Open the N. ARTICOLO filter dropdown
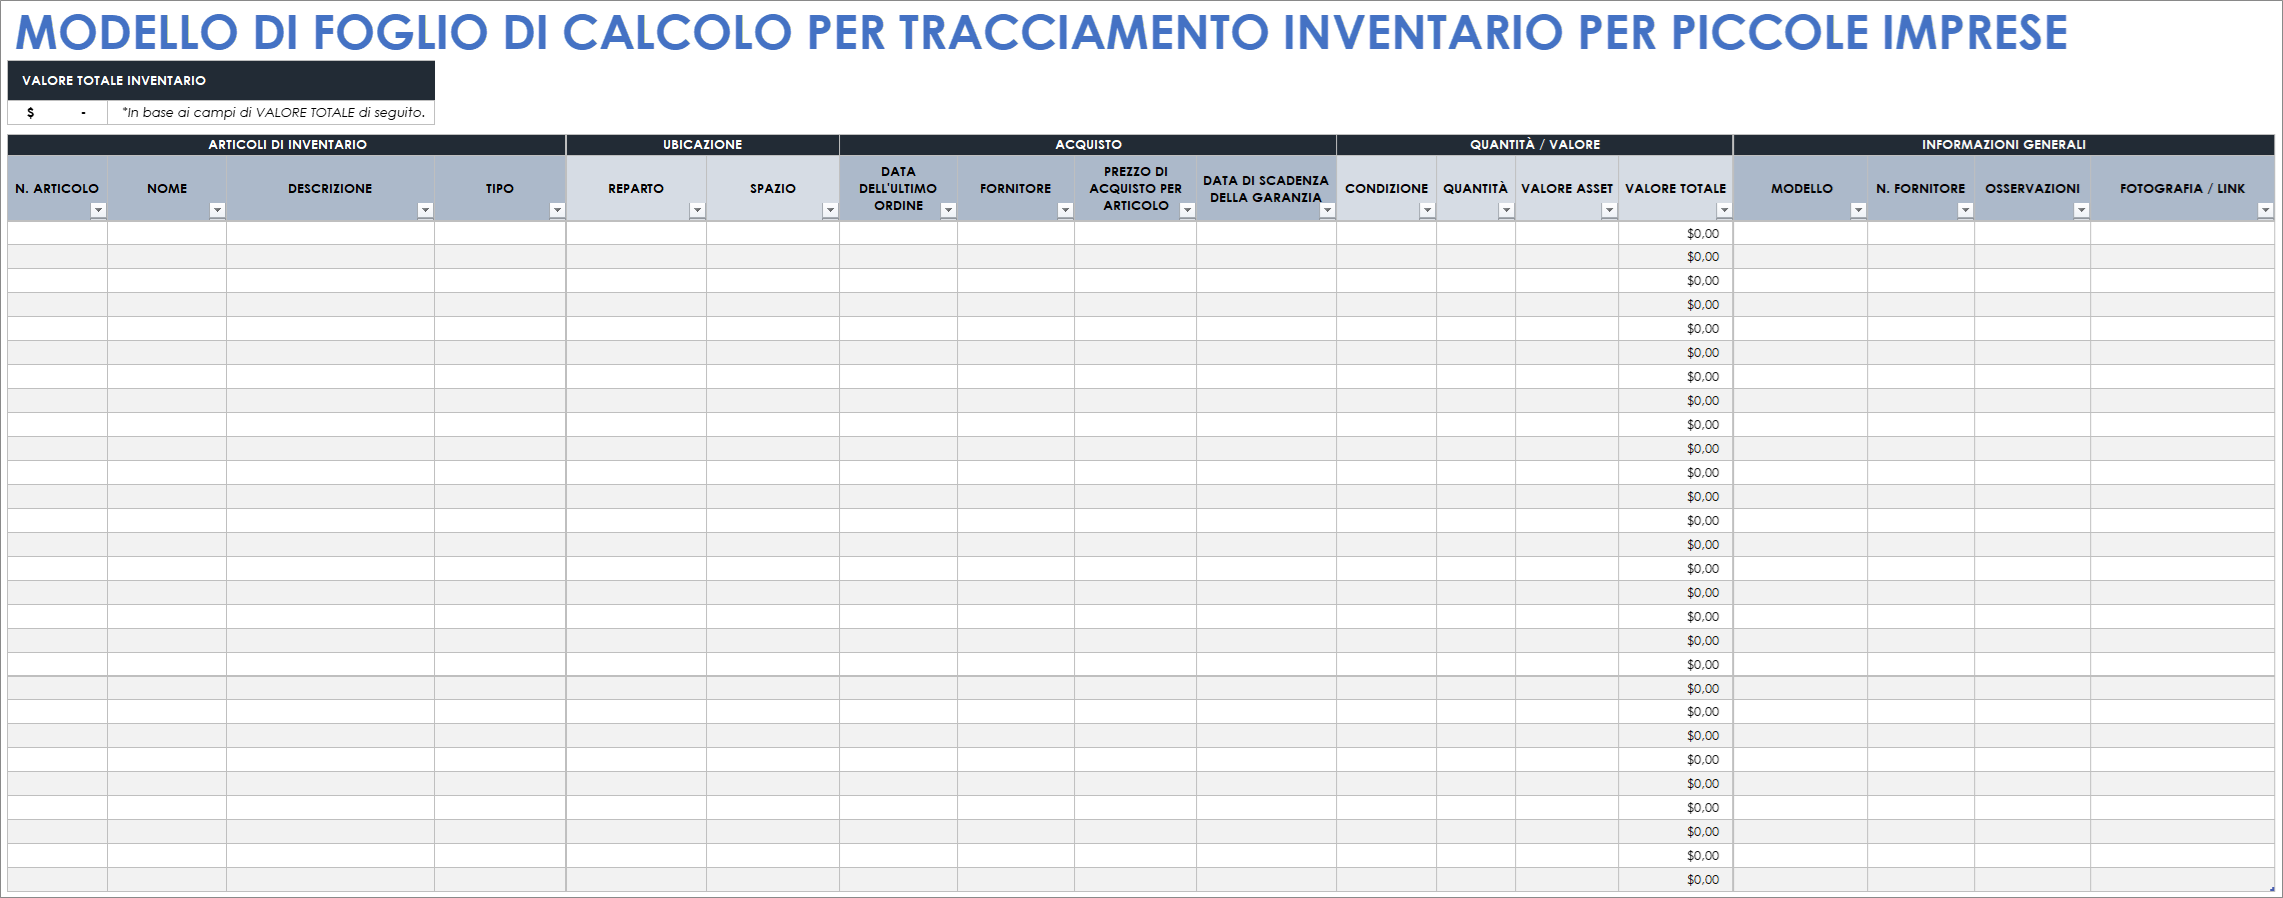Image resolution: width=2283 pixels, height=898 pixels. coord(98,210)
